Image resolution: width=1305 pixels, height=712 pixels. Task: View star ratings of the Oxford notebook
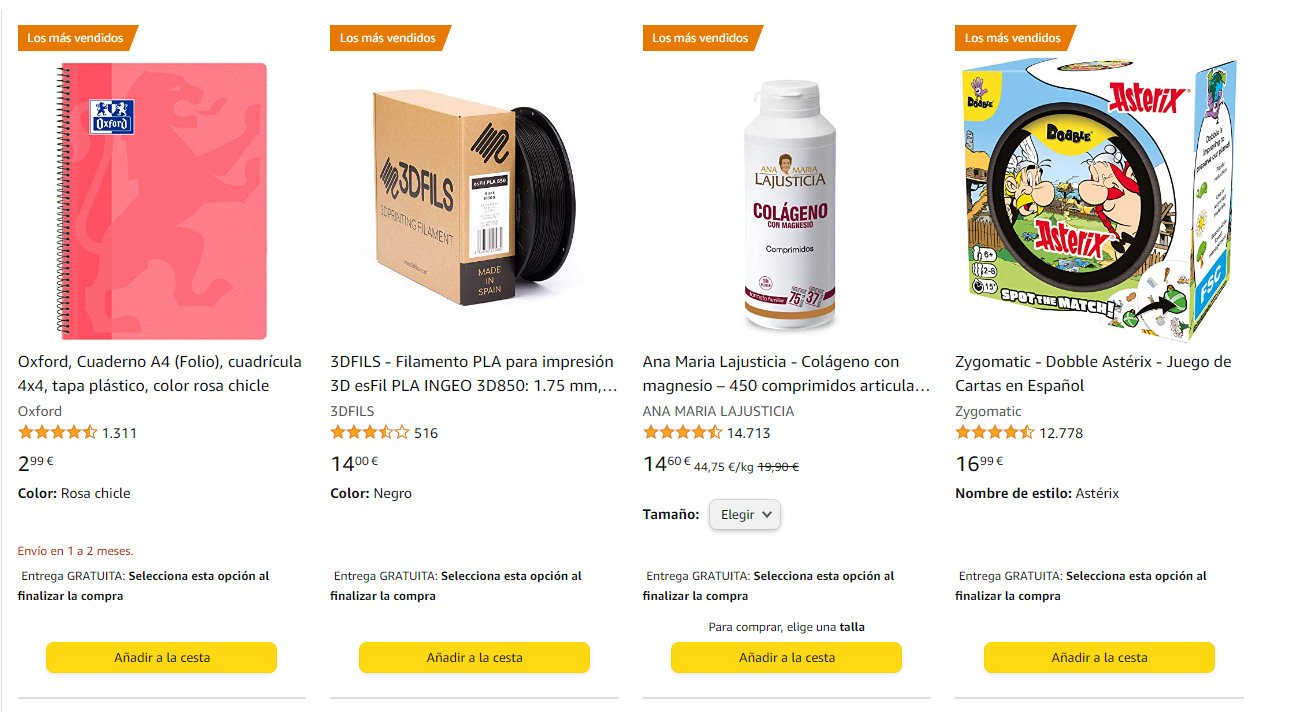tap(58, 433)
